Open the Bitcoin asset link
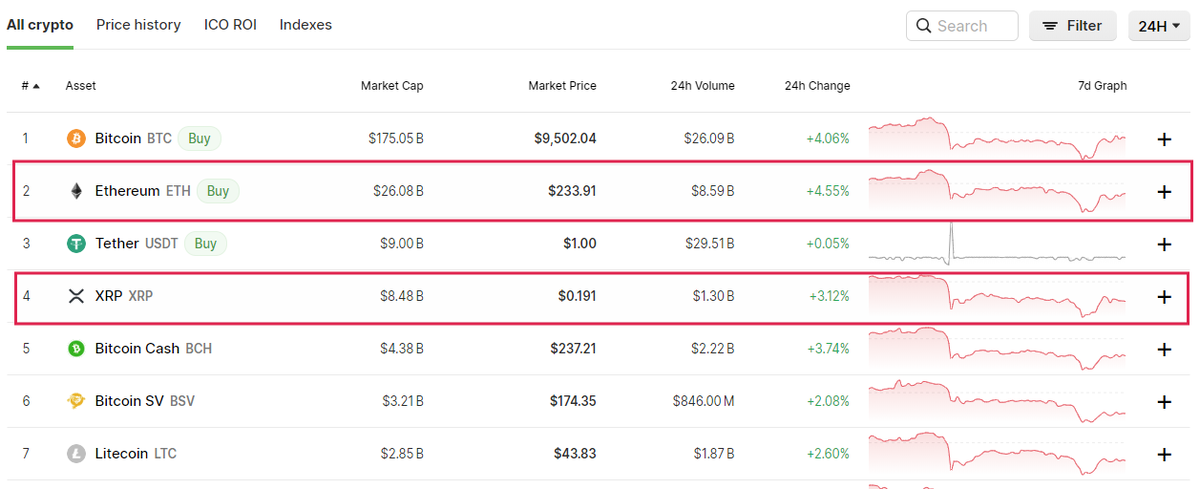The width and height of the screenshot is (1200, 489). (118, 138)
